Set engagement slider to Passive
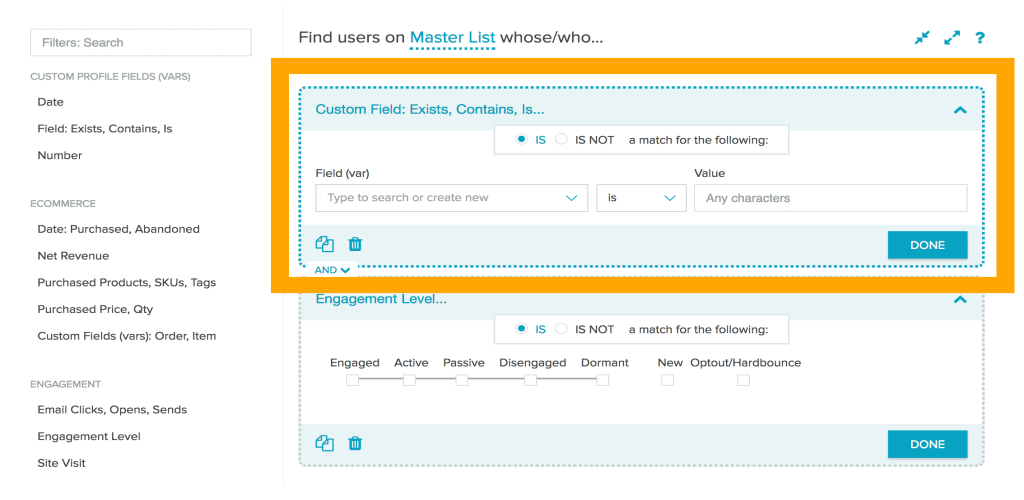This screenshot has width=1024, height=500. [x=461, y=380]
